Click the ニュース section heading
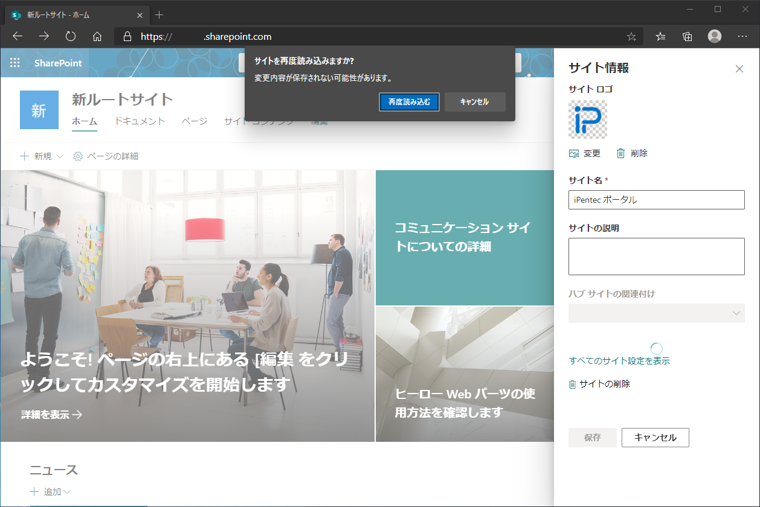 pyautogui.click(x=54, y=470)
